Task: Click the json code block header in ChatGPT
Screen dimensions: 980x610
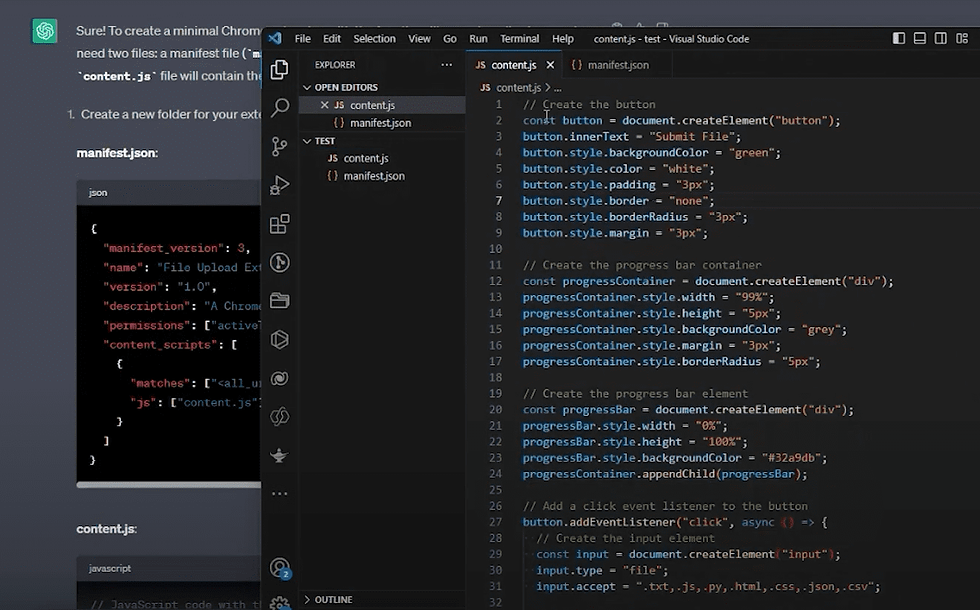Action: [169, 193]
